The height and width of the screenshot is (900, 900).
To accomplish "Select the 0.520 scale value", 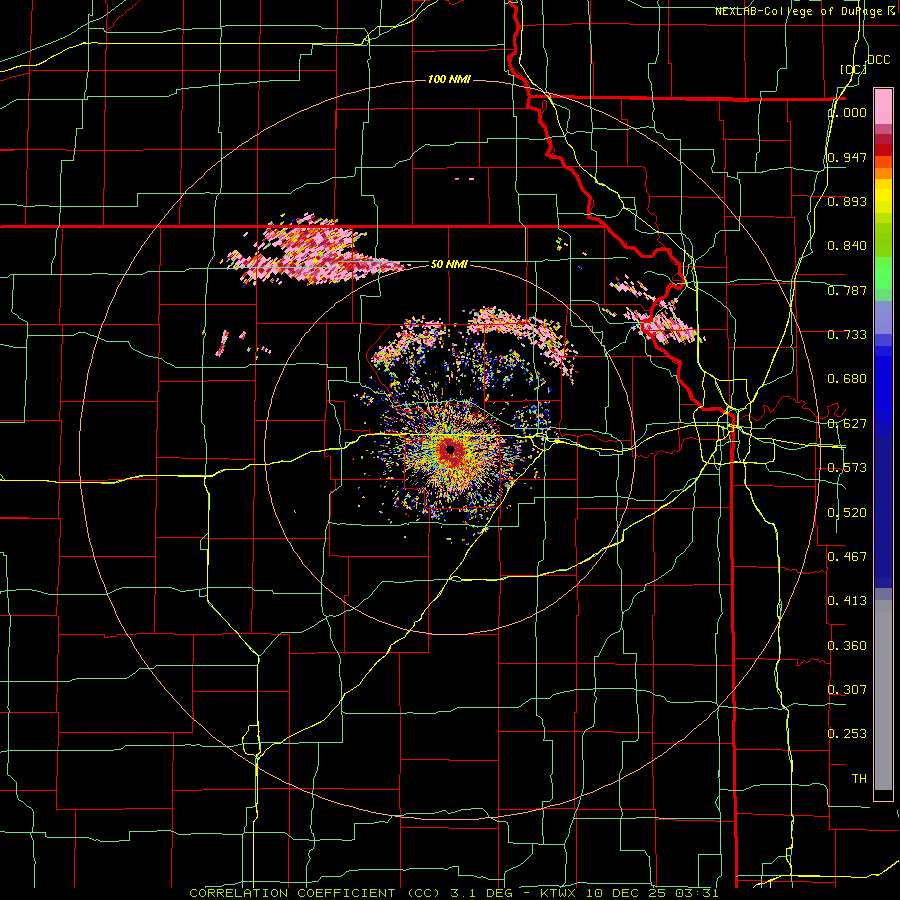I will (x=847, y=513).
